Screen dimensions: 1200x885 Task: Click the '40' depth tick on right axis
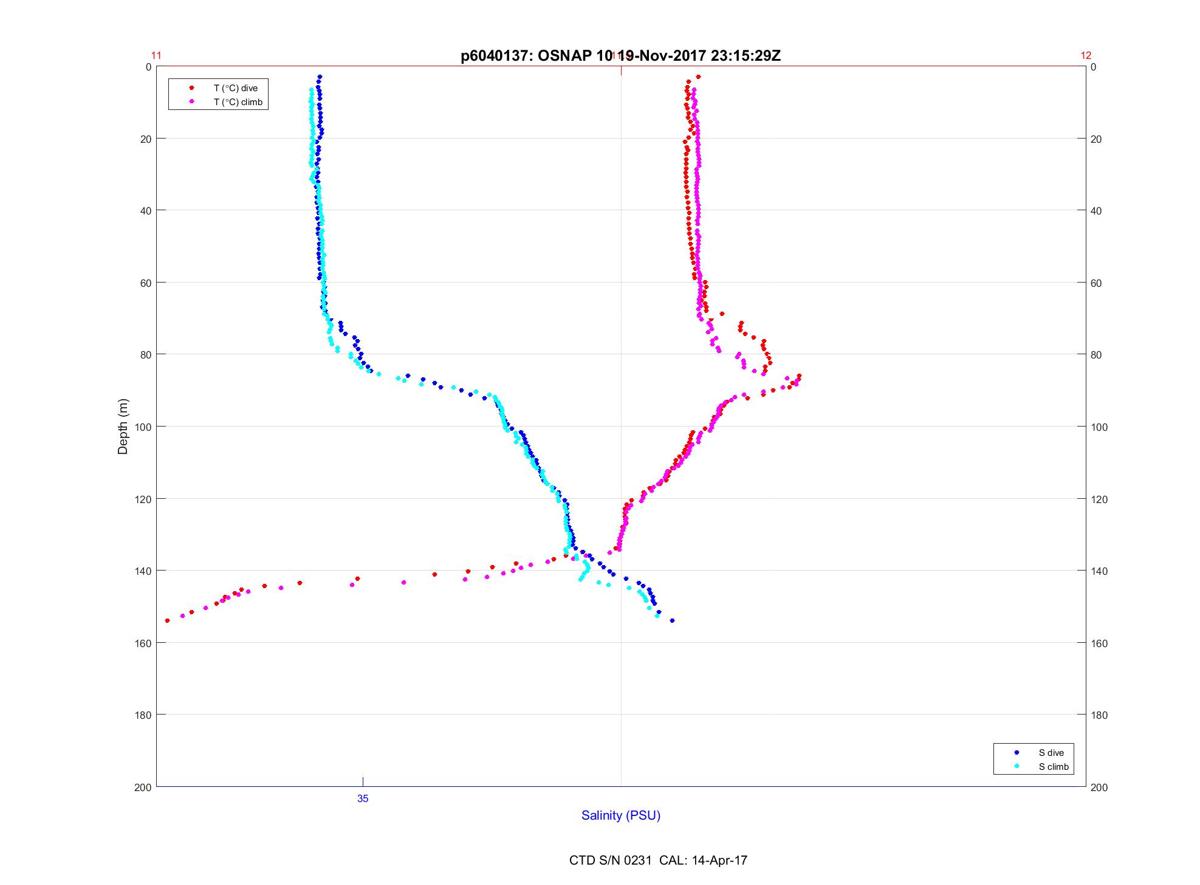click(1097, 211)
